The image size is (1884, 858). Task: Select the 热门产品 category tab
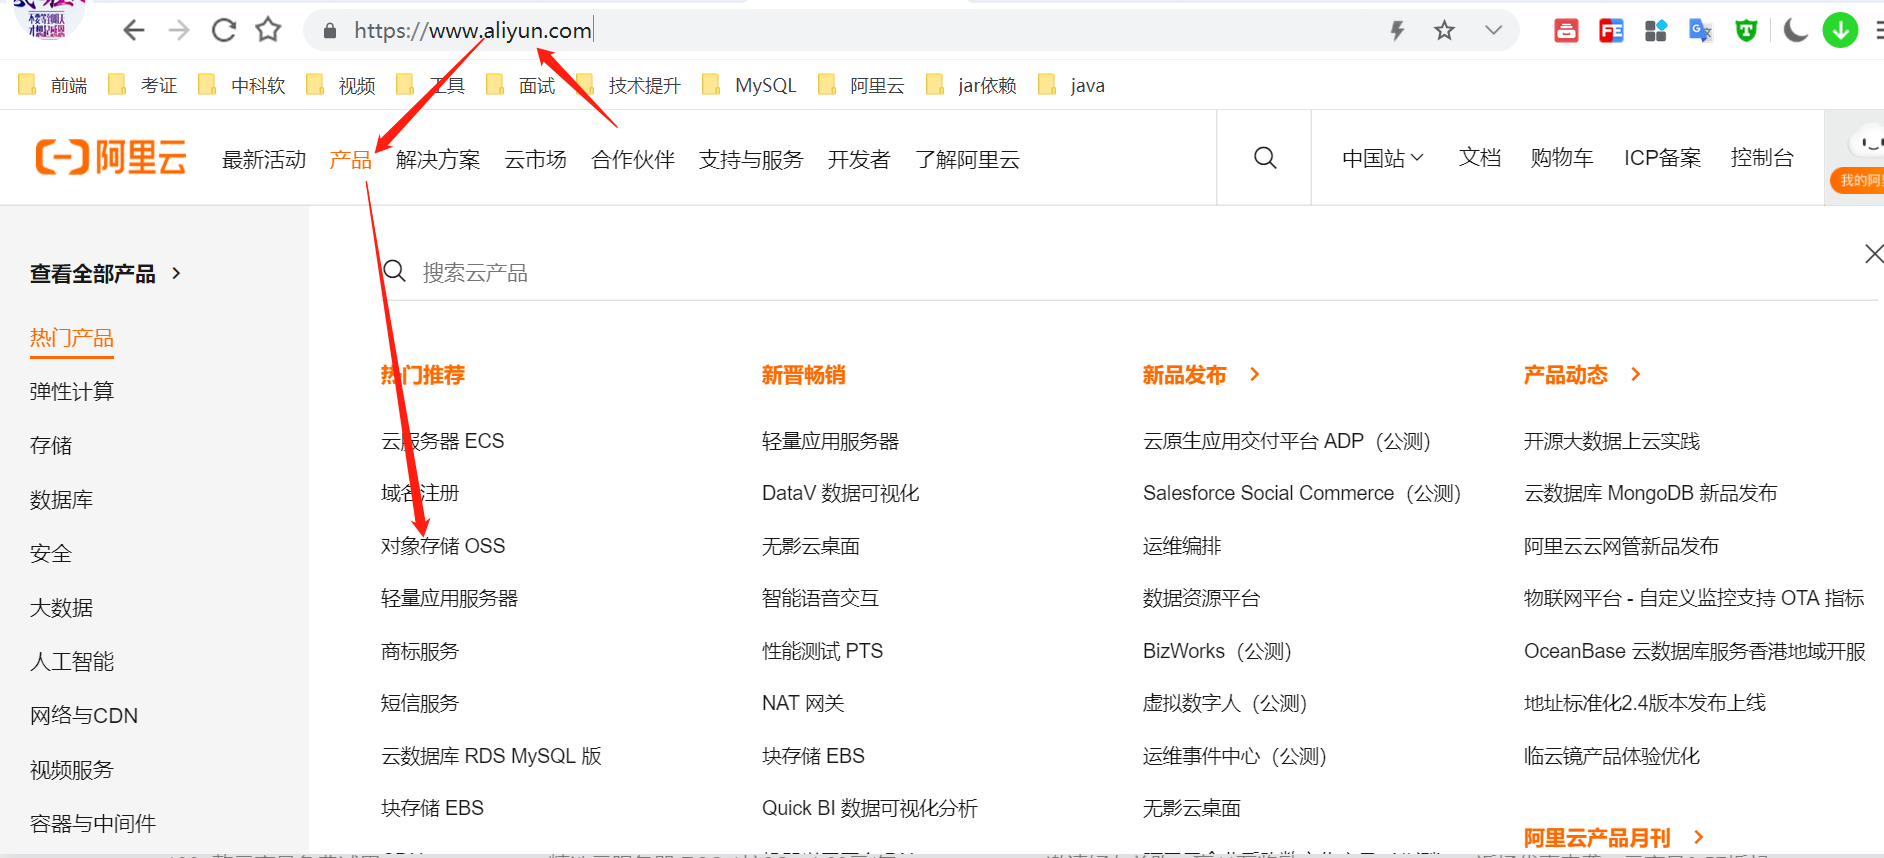click(x=72, y=338)
